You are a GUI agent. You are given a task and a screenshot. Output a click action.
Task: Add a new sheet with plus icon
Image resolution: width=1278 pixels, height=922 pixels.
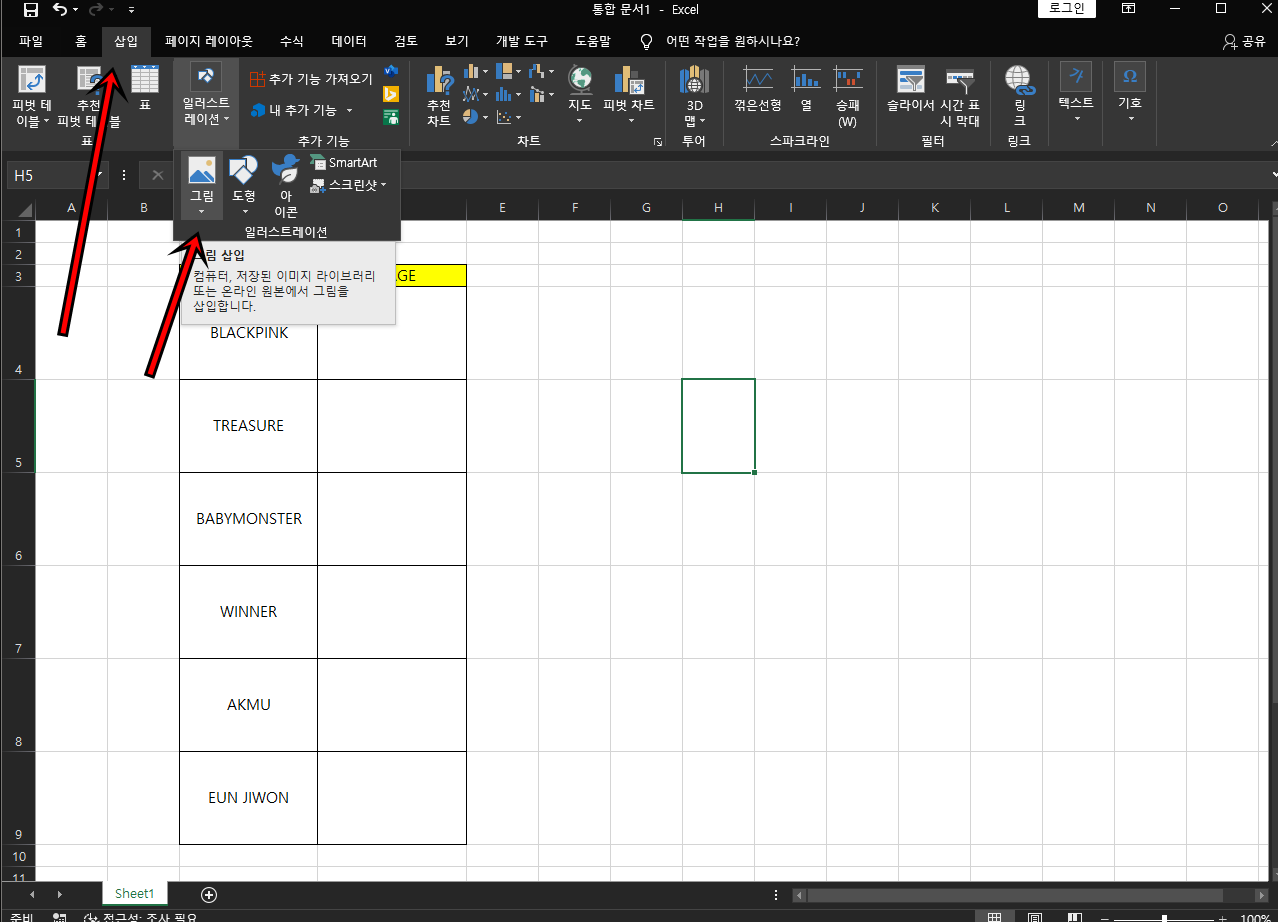[x=209, y=894]
